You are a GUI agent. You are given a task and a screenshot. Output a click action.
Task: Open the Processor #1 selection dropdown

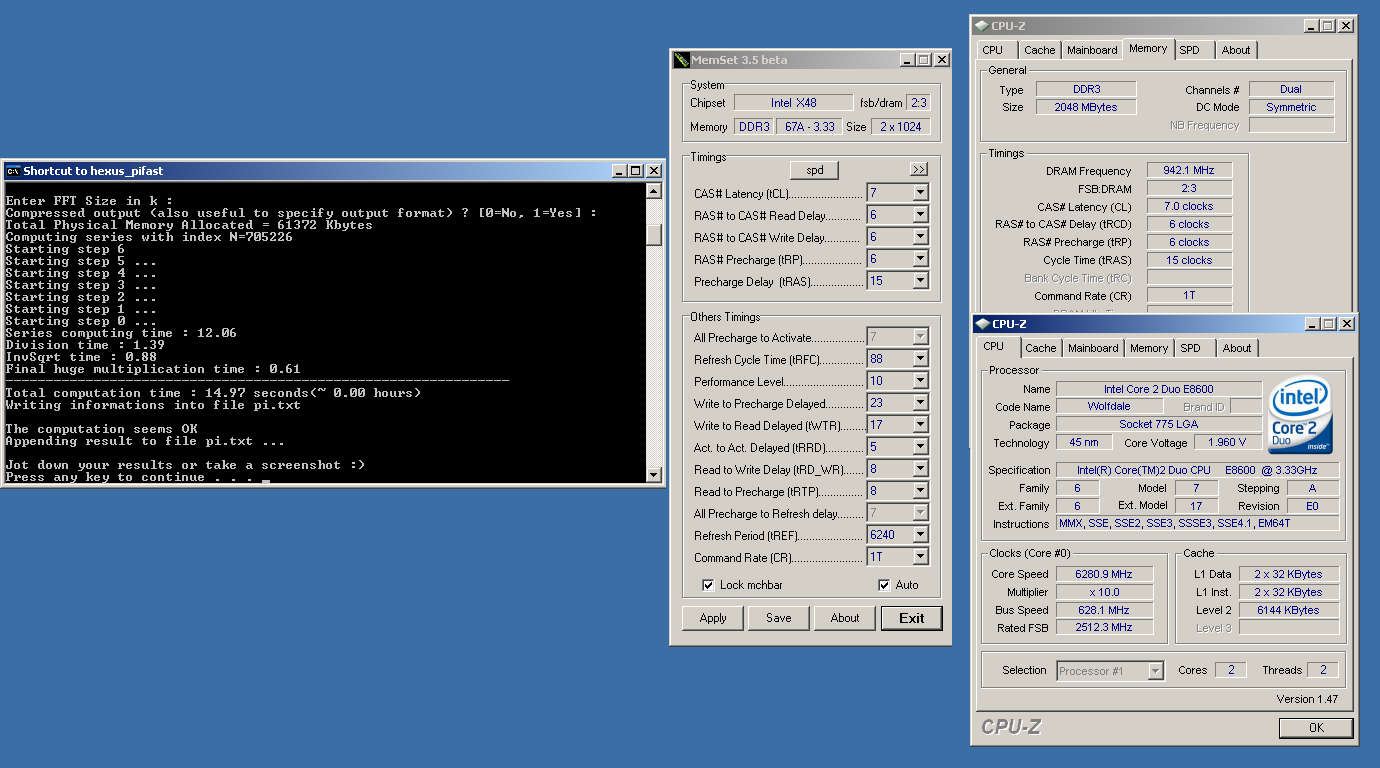point(1156,671)
